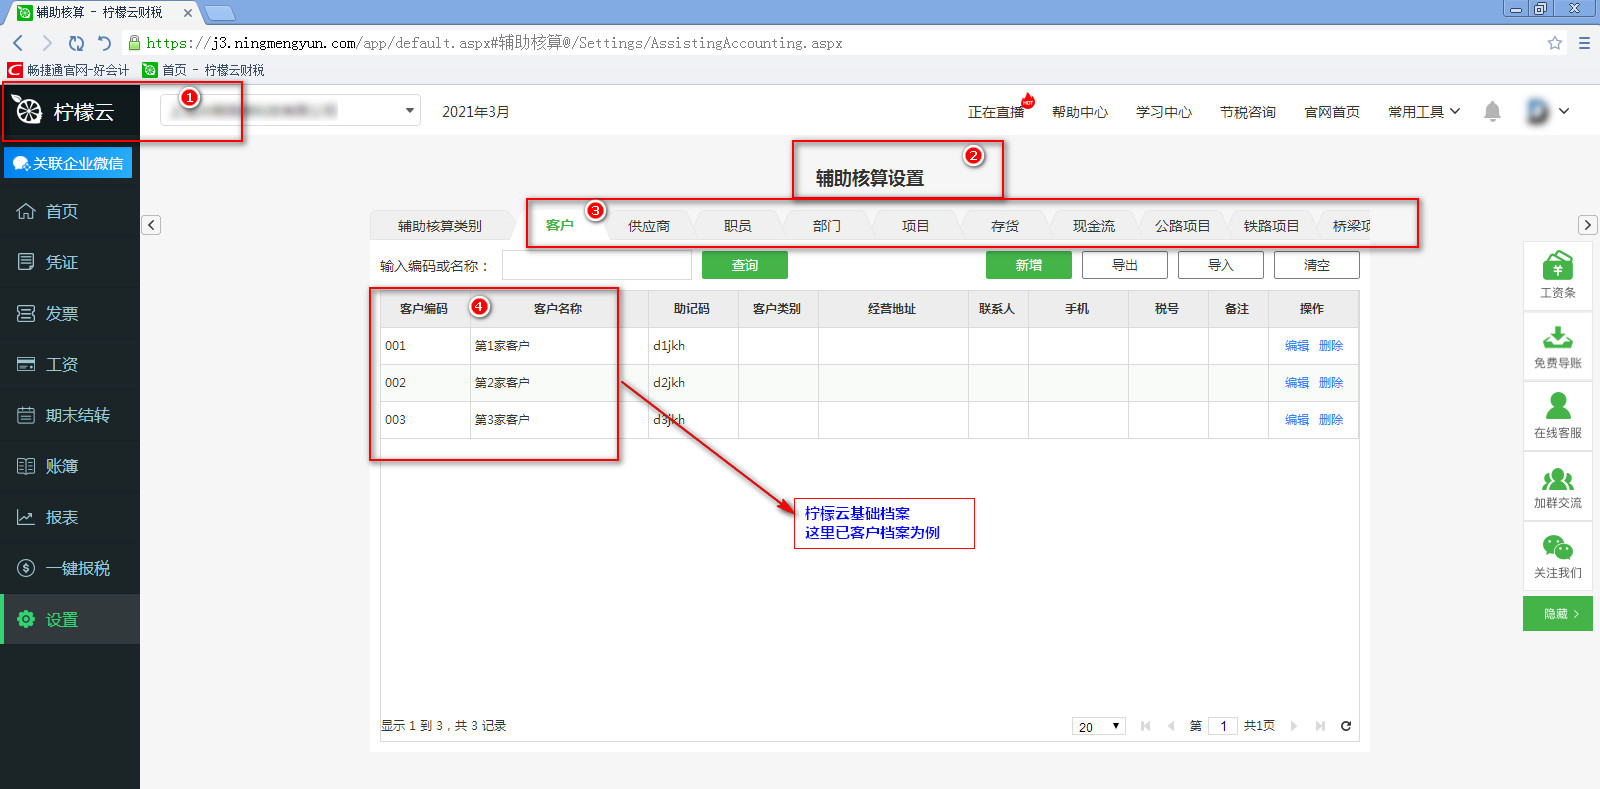This screenshot has height=789, width=1600.
Task: Refresh the table using pager reload icon
Action: pyautogui.click(x=1346, y=726)
